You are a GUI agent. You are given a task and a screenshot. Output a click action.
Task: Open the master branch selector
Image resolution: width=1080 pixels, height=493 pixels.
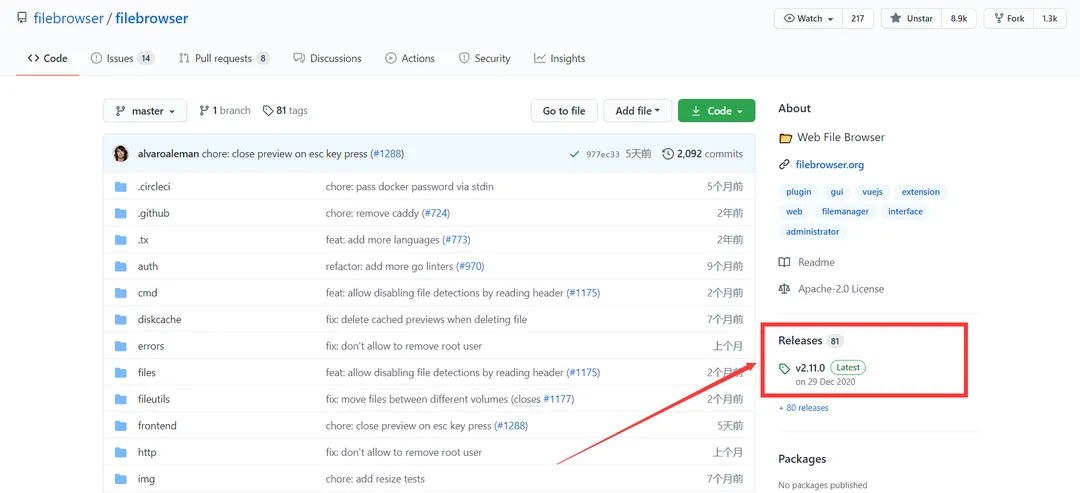pos(145,111)
